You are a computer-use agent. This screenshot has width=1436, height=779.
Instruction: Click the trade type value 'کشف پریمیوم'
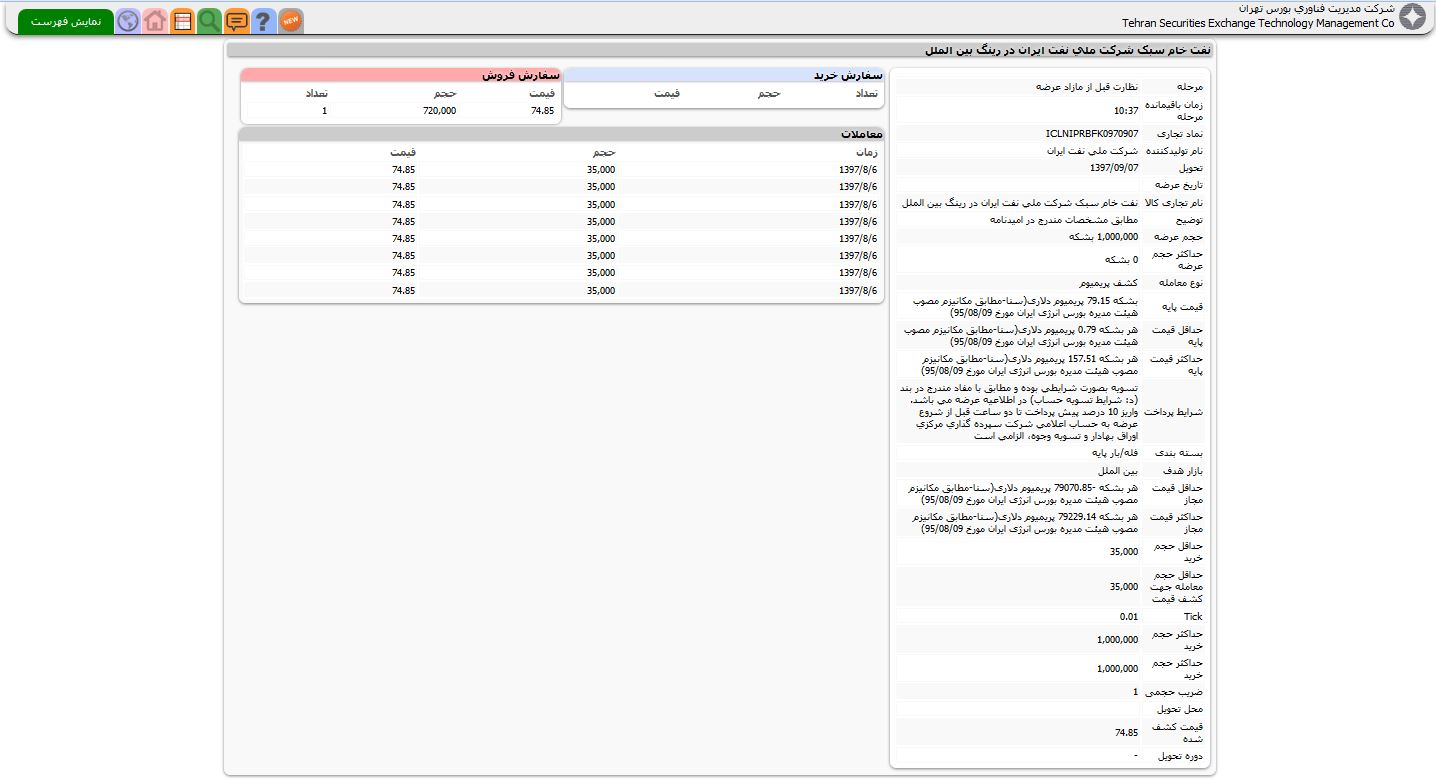coord(1109,283)
